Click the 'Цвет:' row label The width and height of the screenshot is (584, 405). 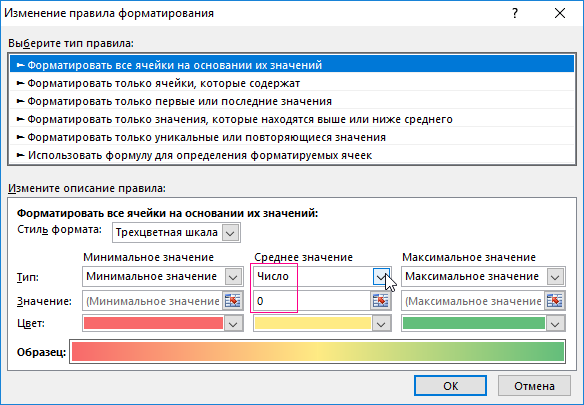31,323
